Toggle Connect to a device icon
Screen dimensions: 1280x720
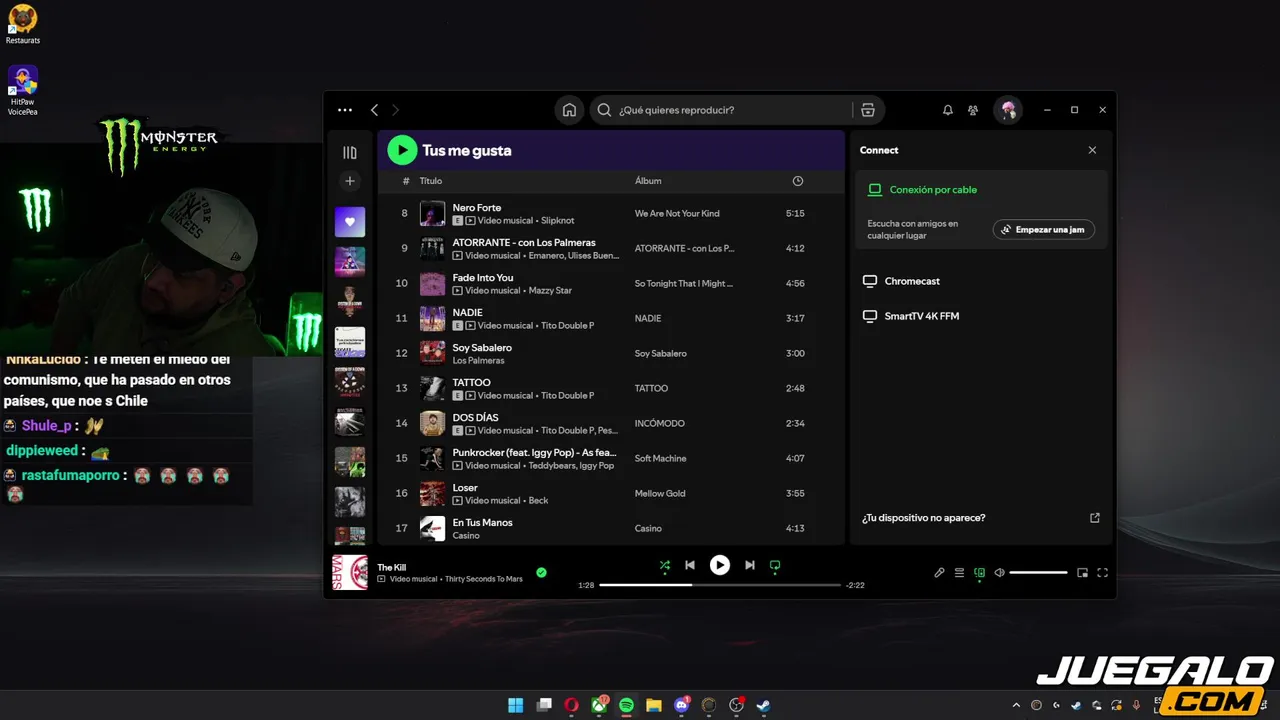979,573
